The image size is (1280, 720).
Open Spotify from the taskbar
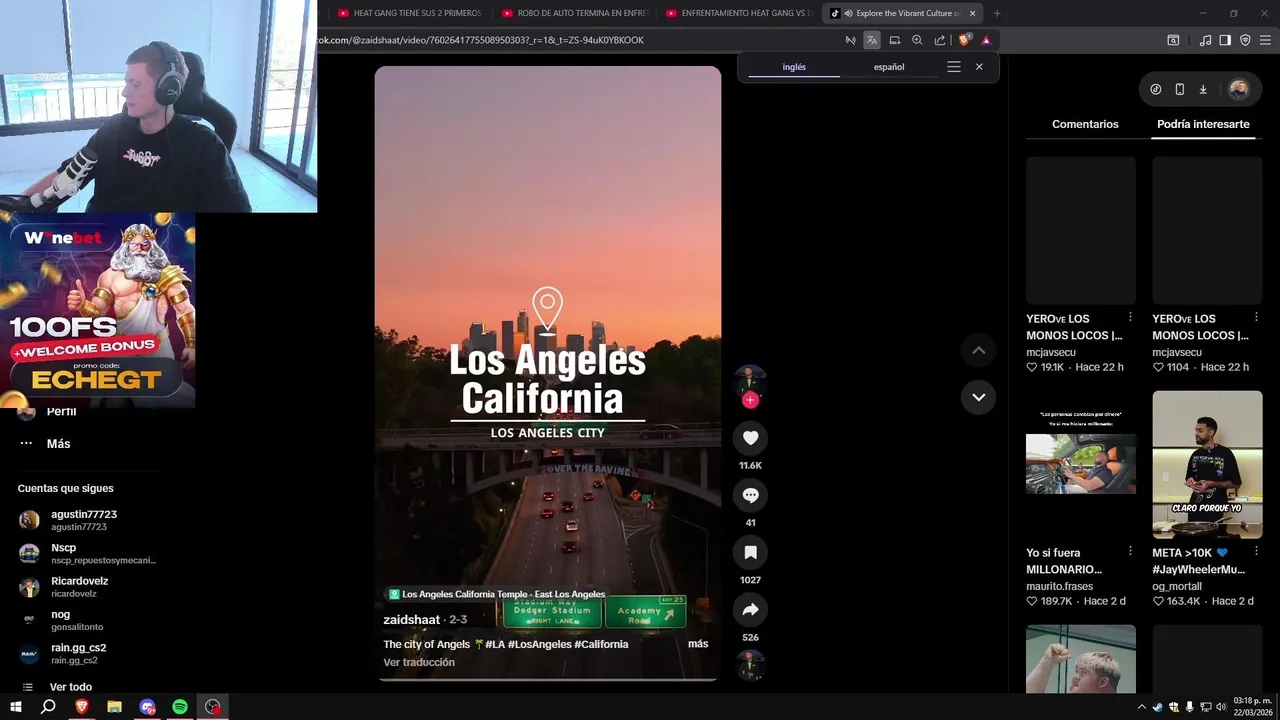tap(180, 706)
